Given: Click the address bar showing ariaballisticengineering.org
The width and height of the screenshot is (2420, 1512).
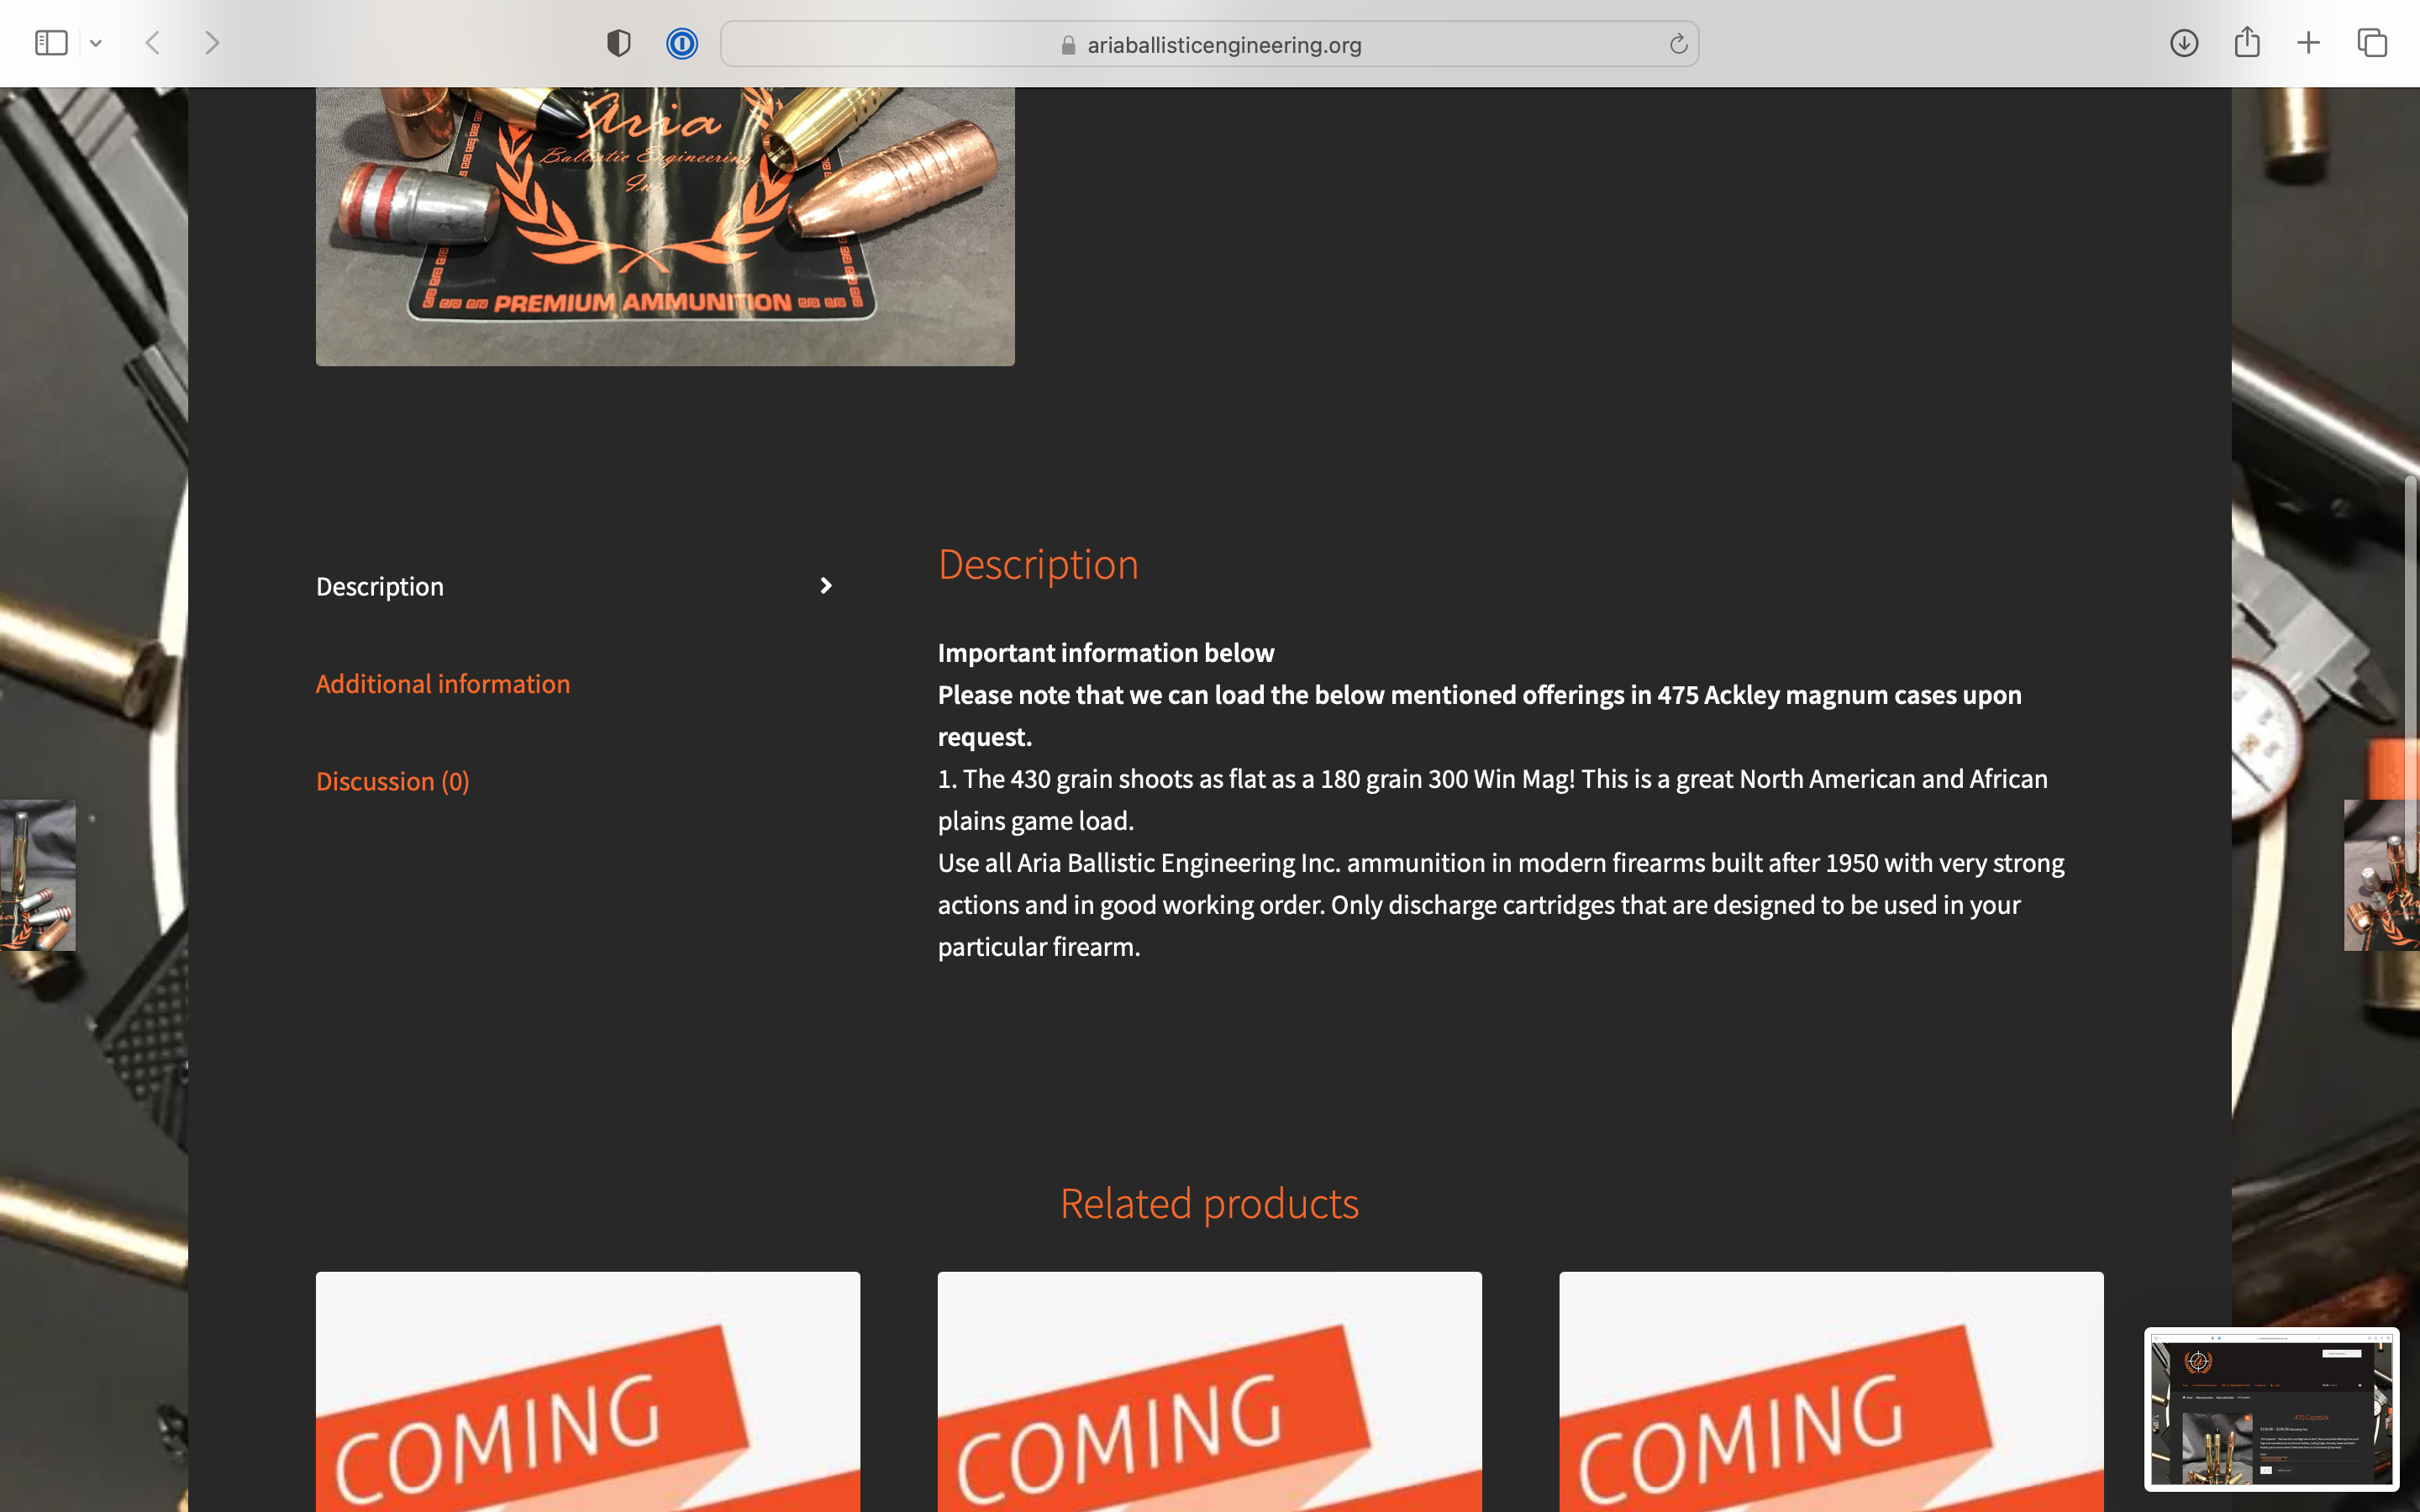Looking at the screenshot, I should tap(1209, 44).
